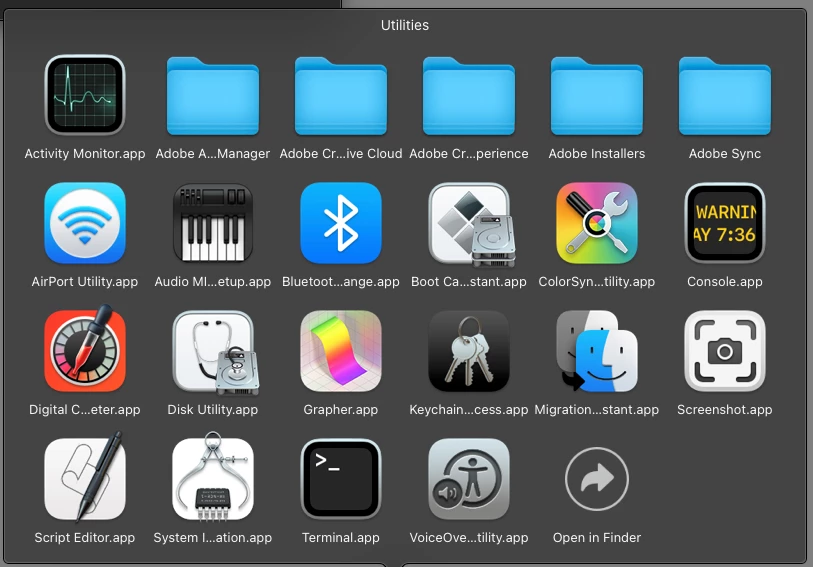
Task: Launch Disk Utility stethoscope icon
Action: coord(215,352)
